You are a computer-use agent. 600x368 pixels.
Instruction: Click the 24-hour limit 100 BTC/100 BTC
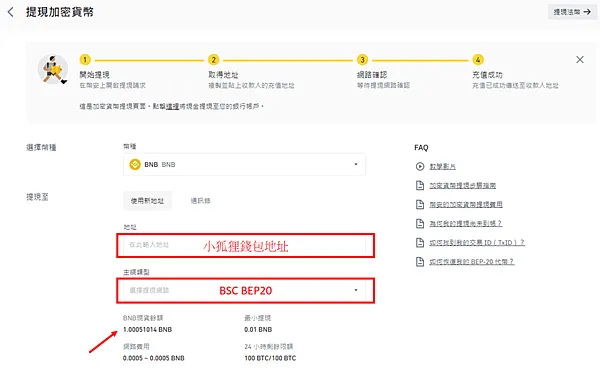[270, 358]
